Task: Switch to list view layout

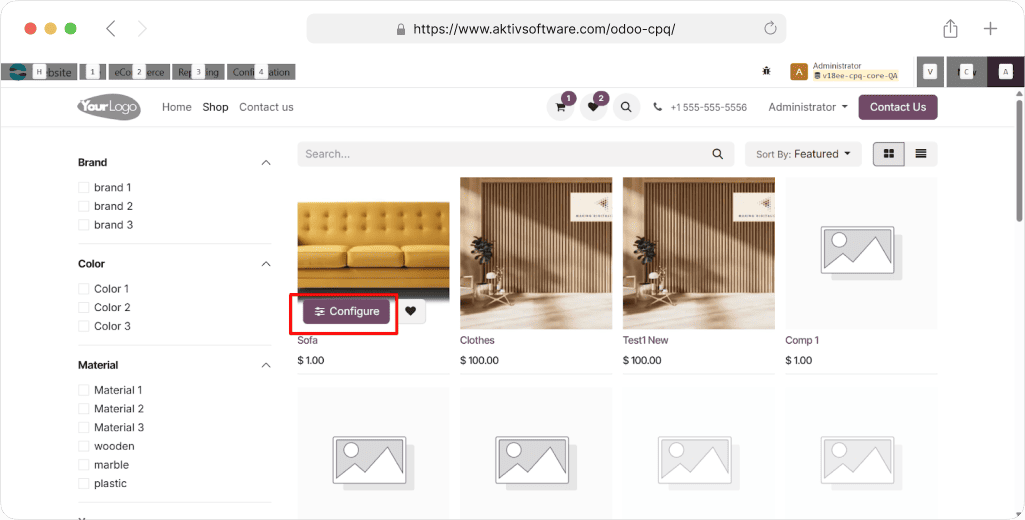Action: click(x=920, y=154)
